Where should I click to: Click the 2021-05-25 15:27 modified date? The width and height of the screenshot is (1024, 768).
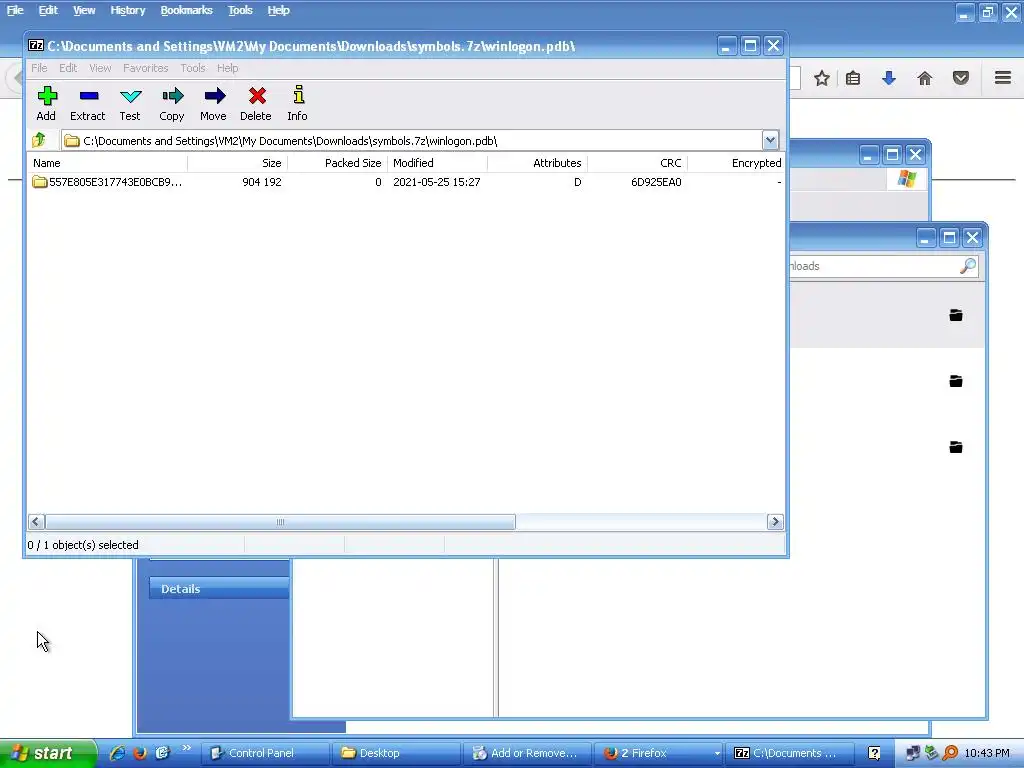pos(437,182)
